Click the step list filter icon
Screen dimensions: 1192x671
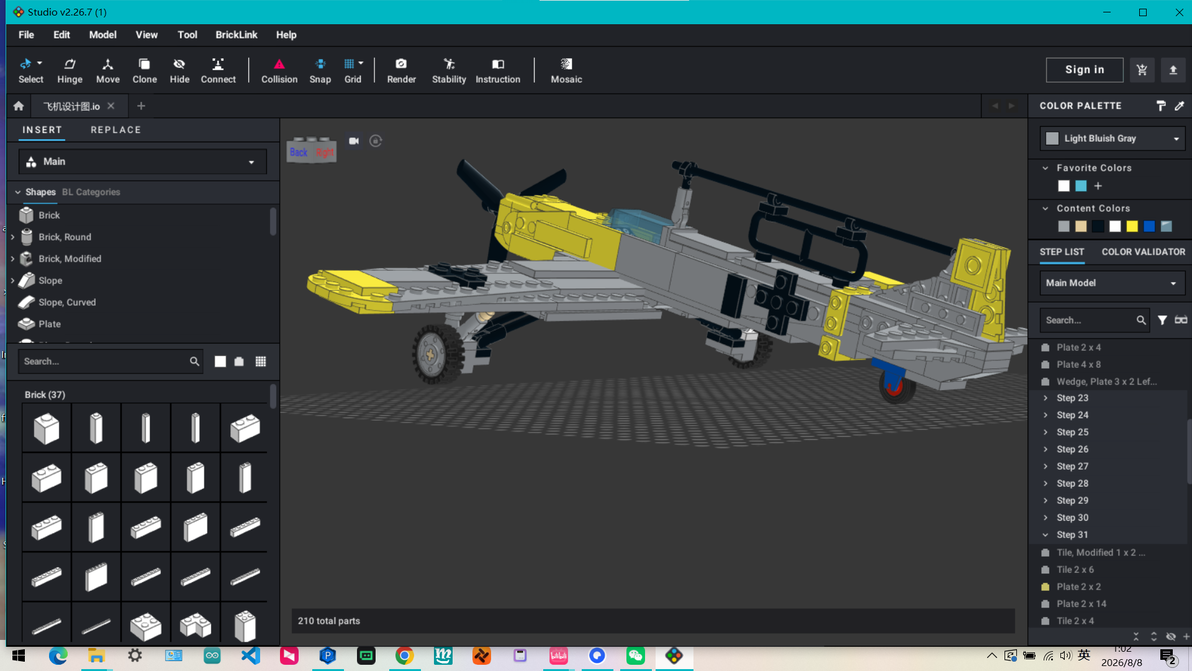1162,320
